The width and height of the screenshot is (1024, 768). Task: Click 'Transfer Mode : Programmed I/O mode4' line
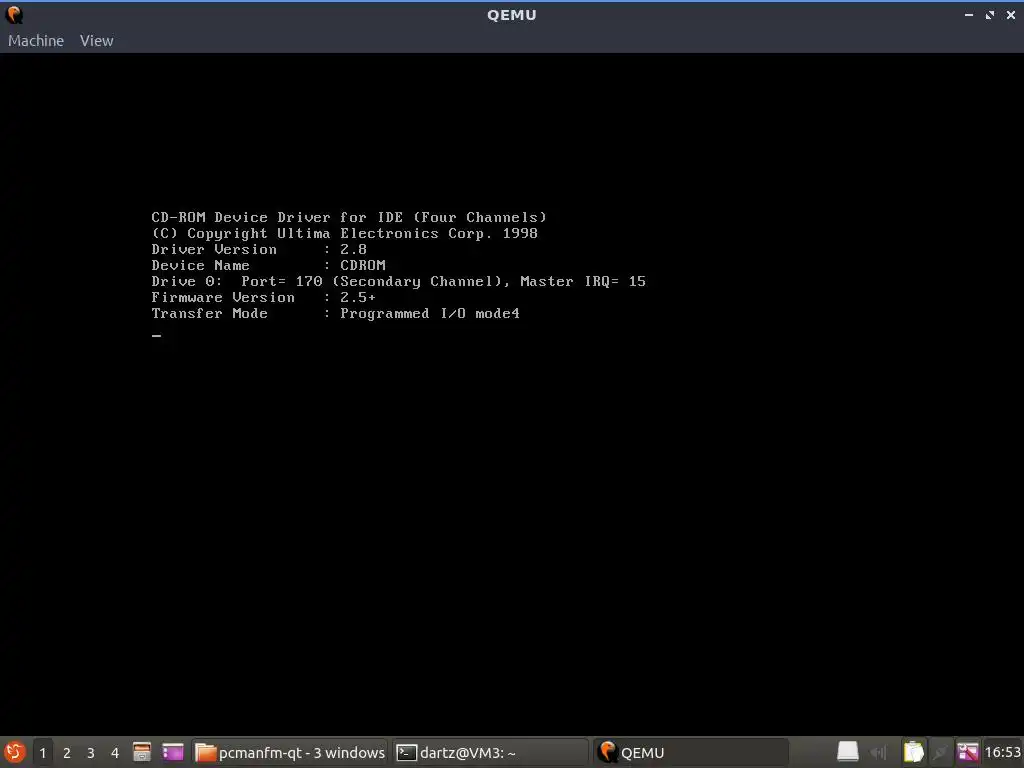336,313
